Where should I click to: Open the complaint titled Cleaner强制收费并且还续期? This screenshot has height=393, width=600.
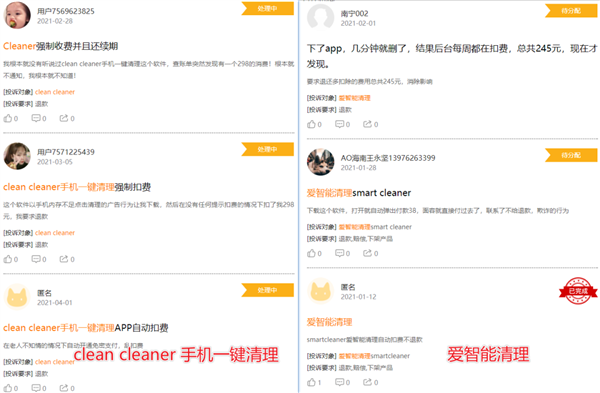(x=60, y=46)
